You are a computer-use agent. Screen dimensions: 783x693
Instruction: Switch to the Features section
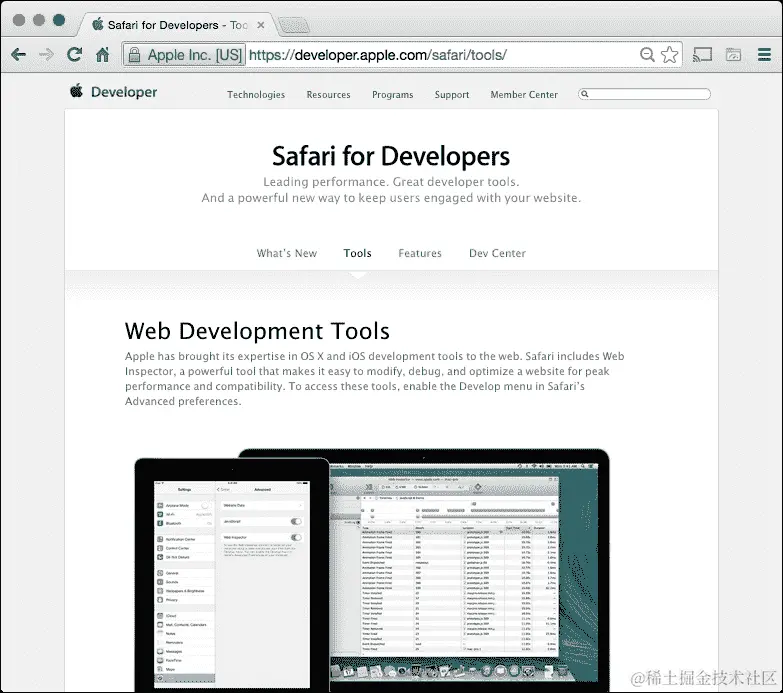pyautogui.click(x=420, y=253)
